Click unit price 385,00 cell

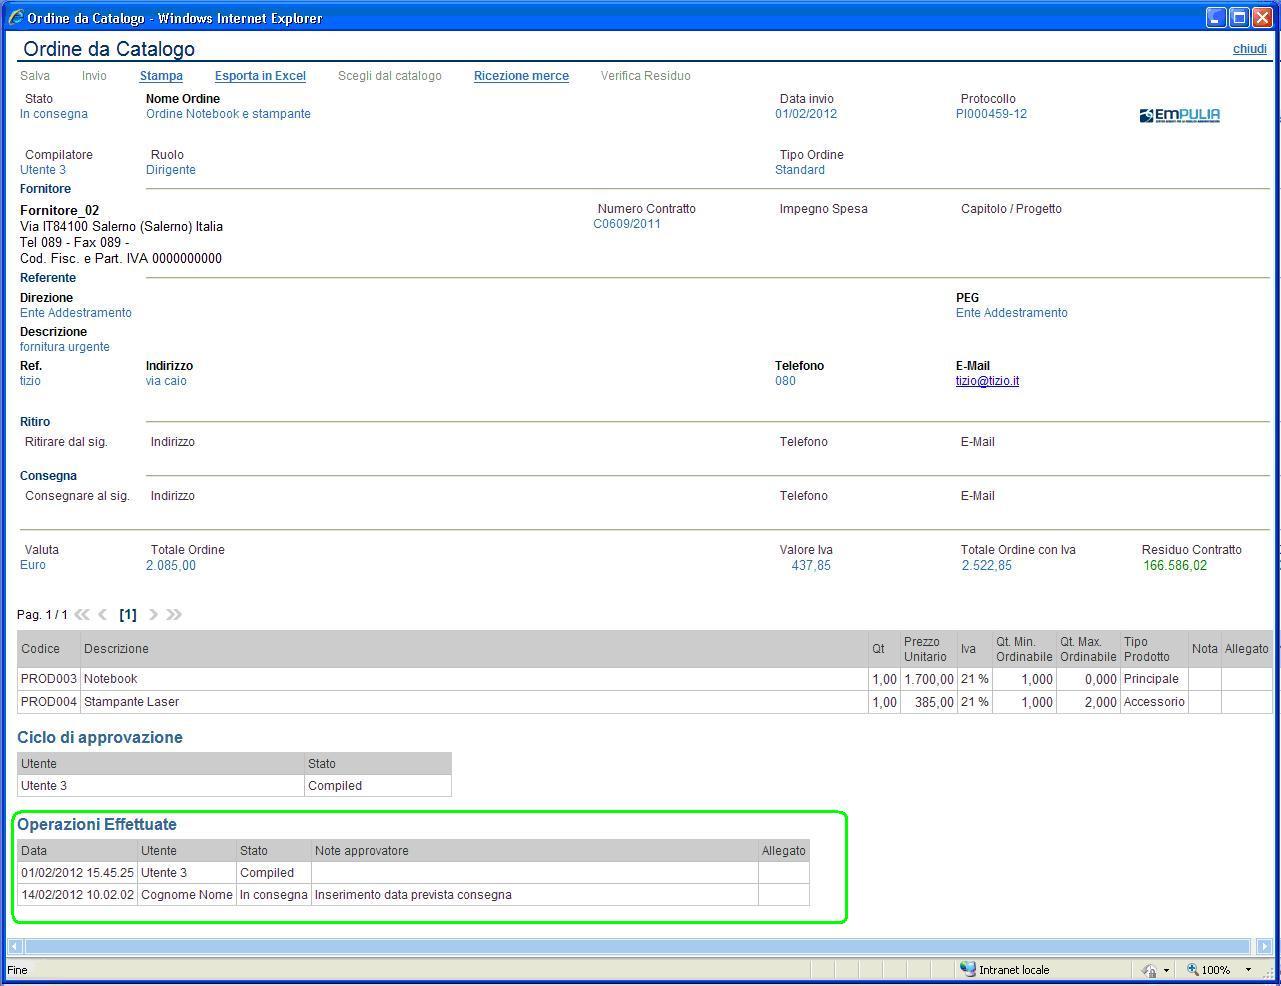(x=928, y=702)
